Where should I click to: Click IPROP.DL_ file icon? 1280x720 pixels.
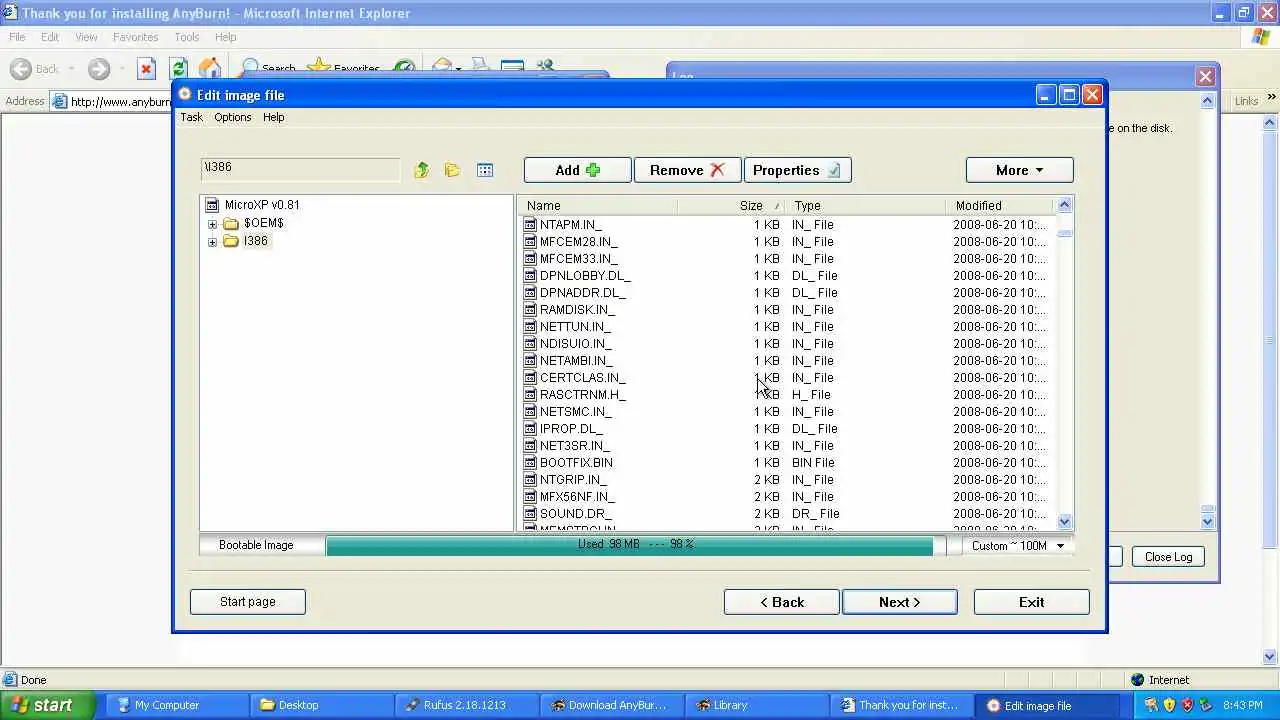point(530,429)
